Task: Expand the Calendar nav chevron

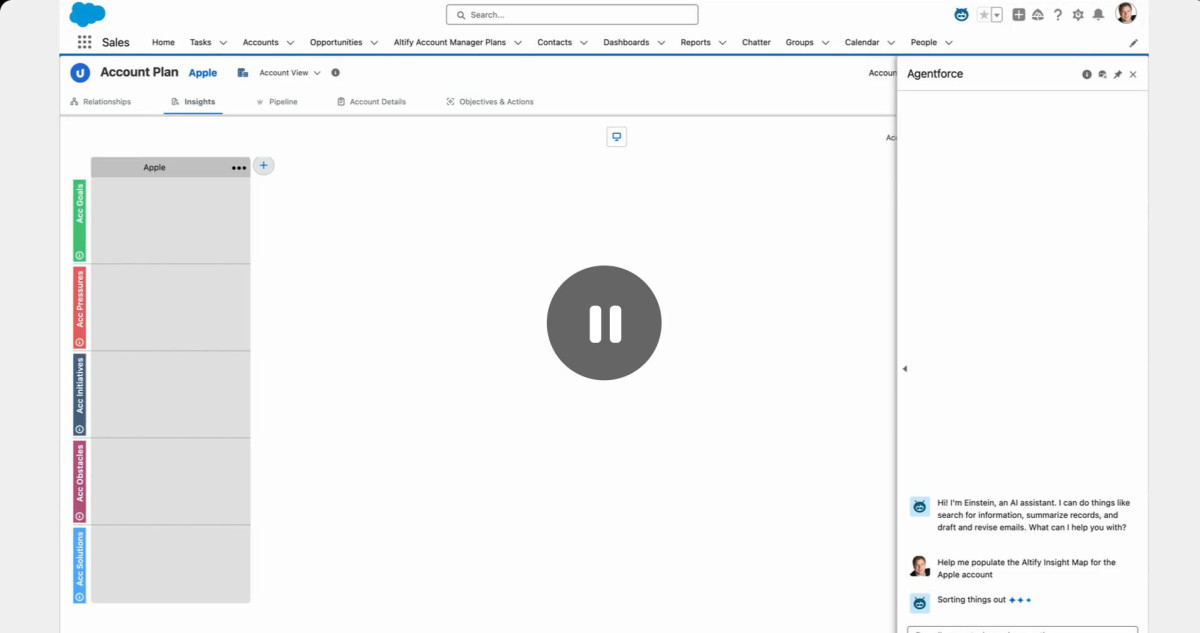Action: click(891, 43)
